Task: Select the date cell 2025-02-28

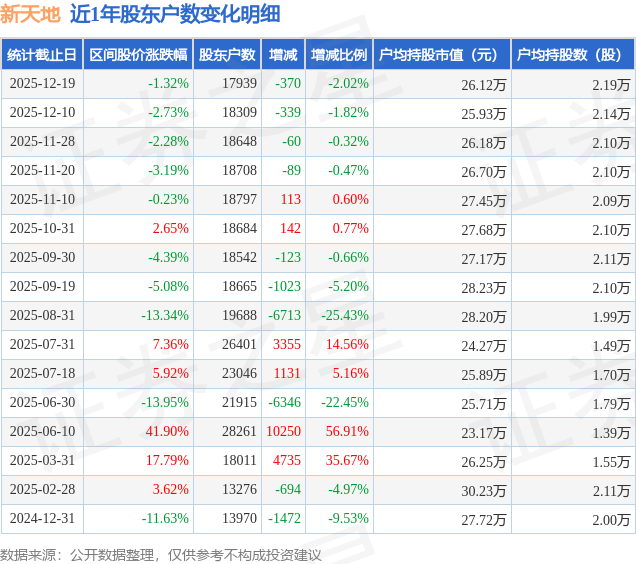Action: tap(43, 490)
